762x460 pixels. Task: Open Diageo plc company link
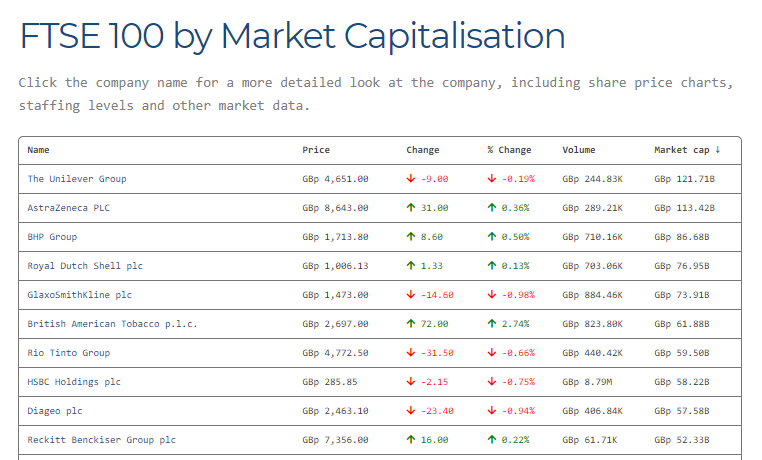tap(55, 411)
